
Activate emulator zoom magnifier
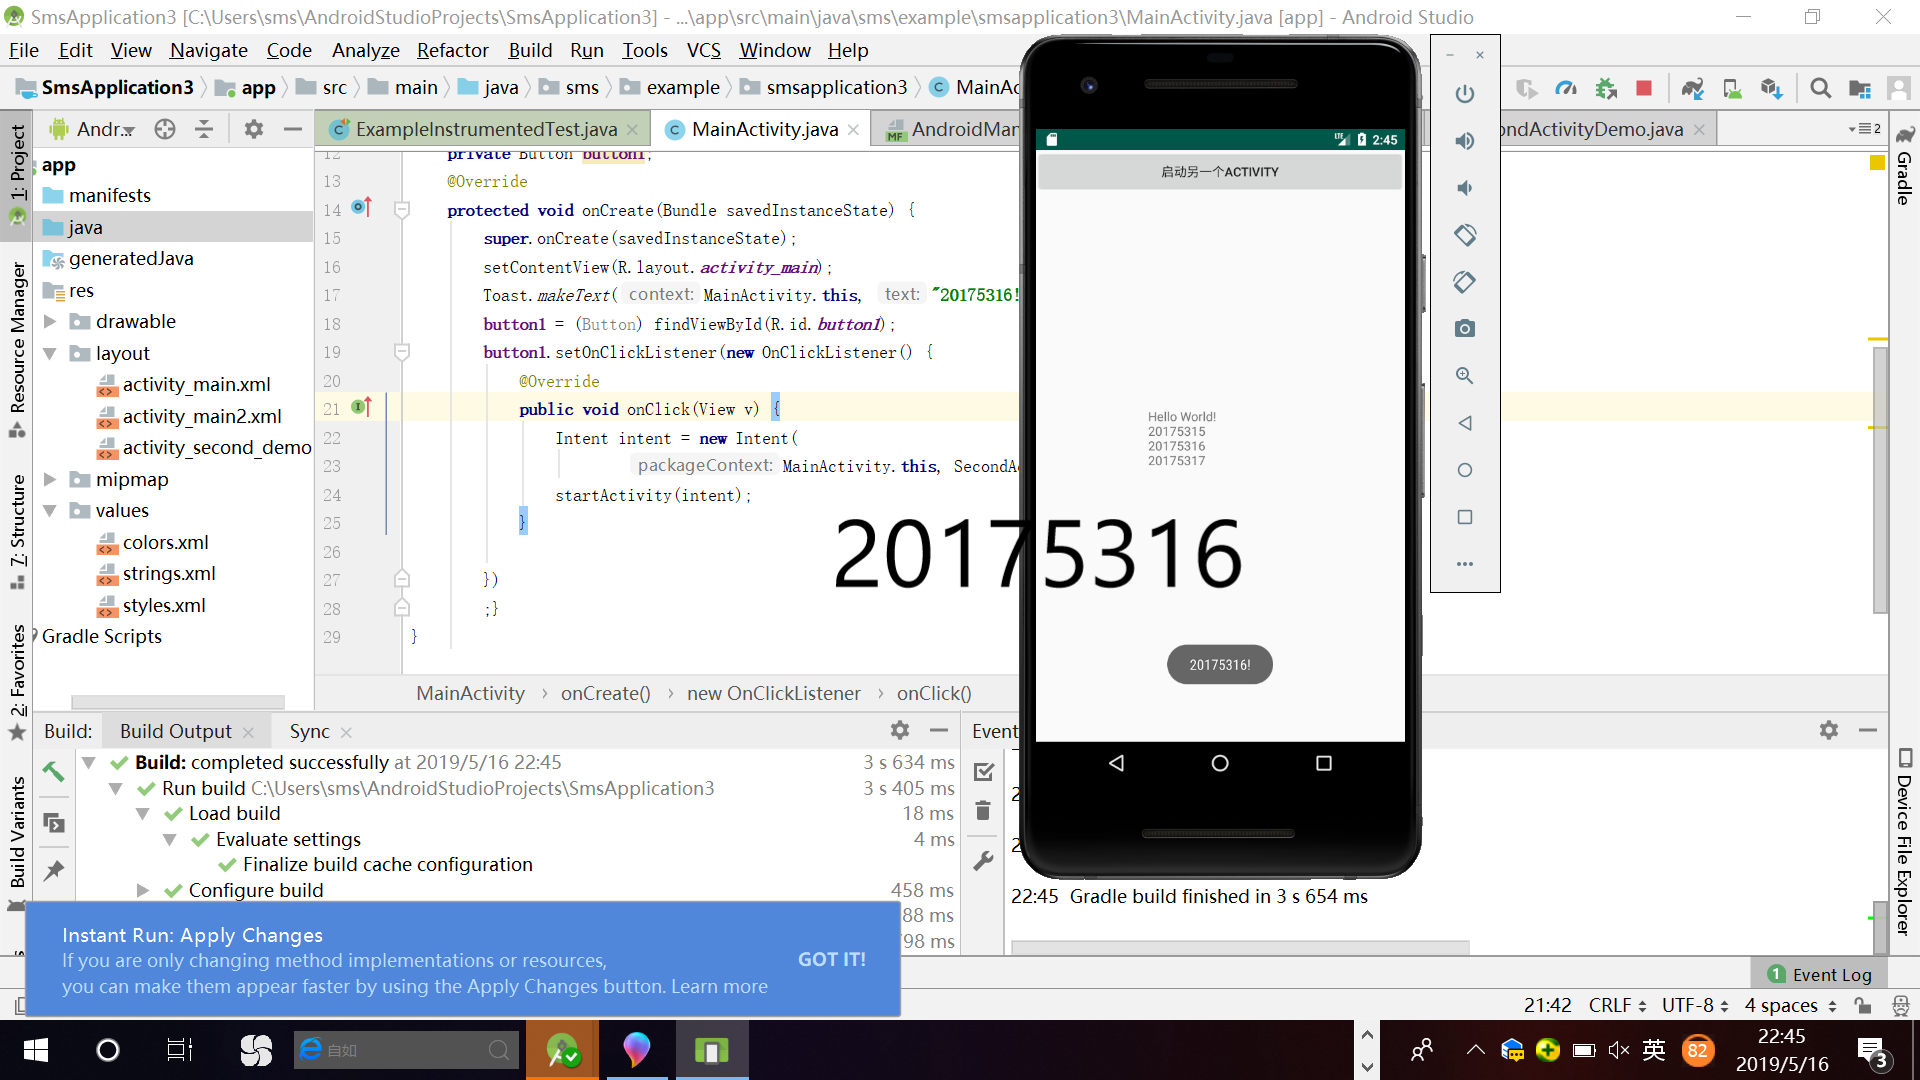pyautogui.click(x=1464, y=376)
